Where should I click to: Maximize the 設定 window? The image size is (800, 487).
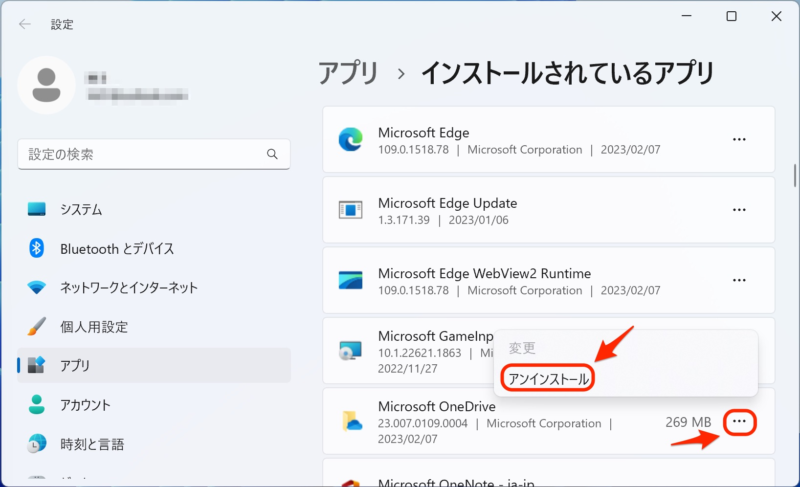[x=731, y=16]
